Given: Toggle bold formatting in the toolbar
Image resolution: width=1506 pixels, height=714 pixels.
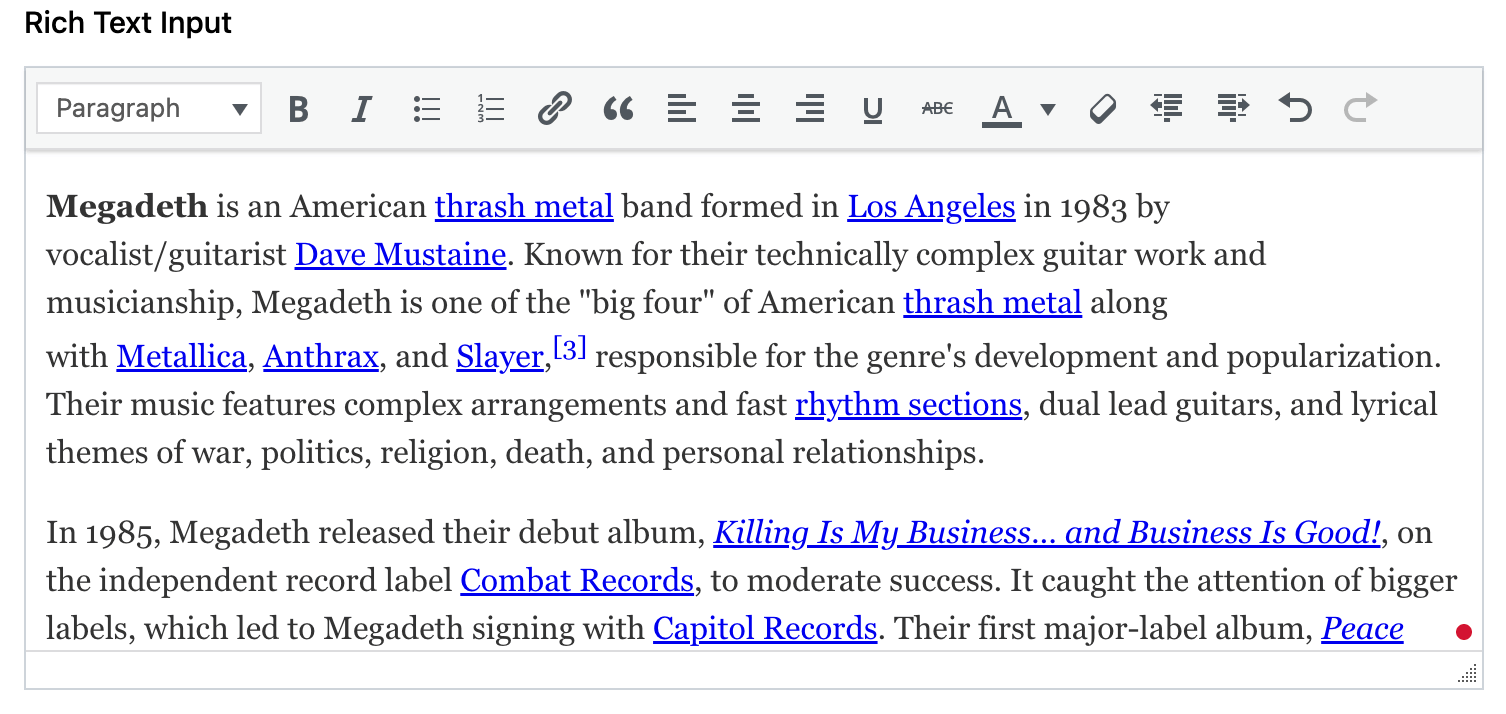Looking at the screenshot, I should 298,108.
